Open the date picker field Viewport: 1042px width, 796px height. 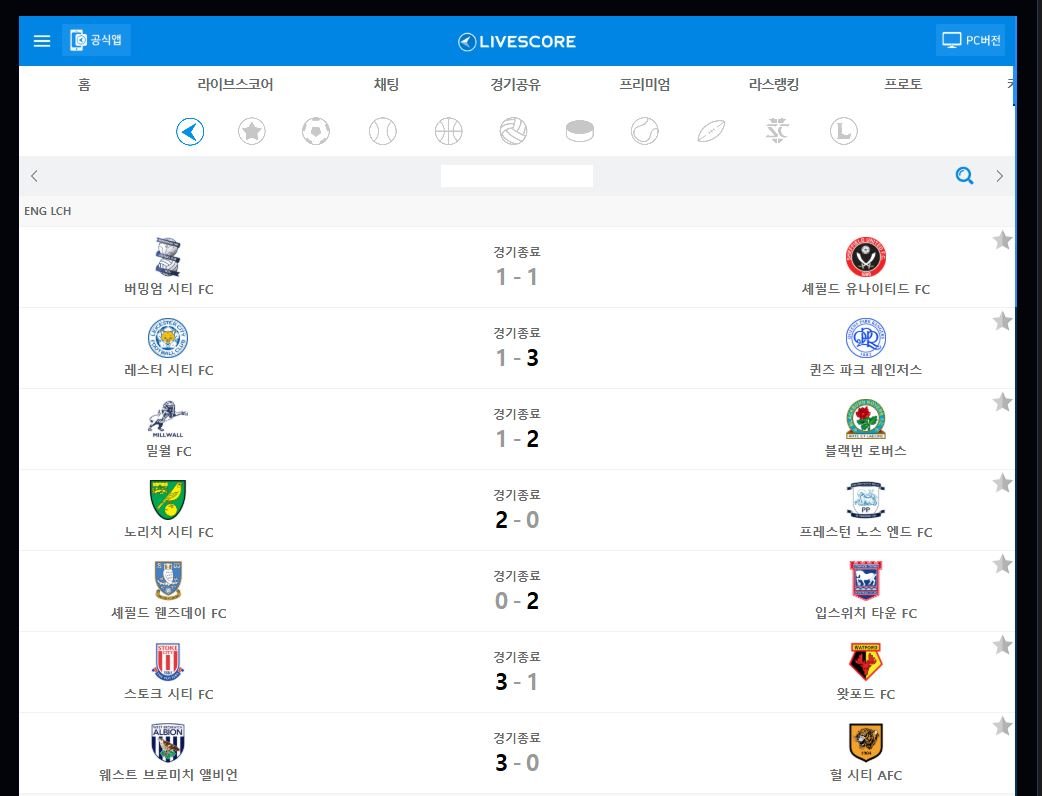click(x=517, y=176)
